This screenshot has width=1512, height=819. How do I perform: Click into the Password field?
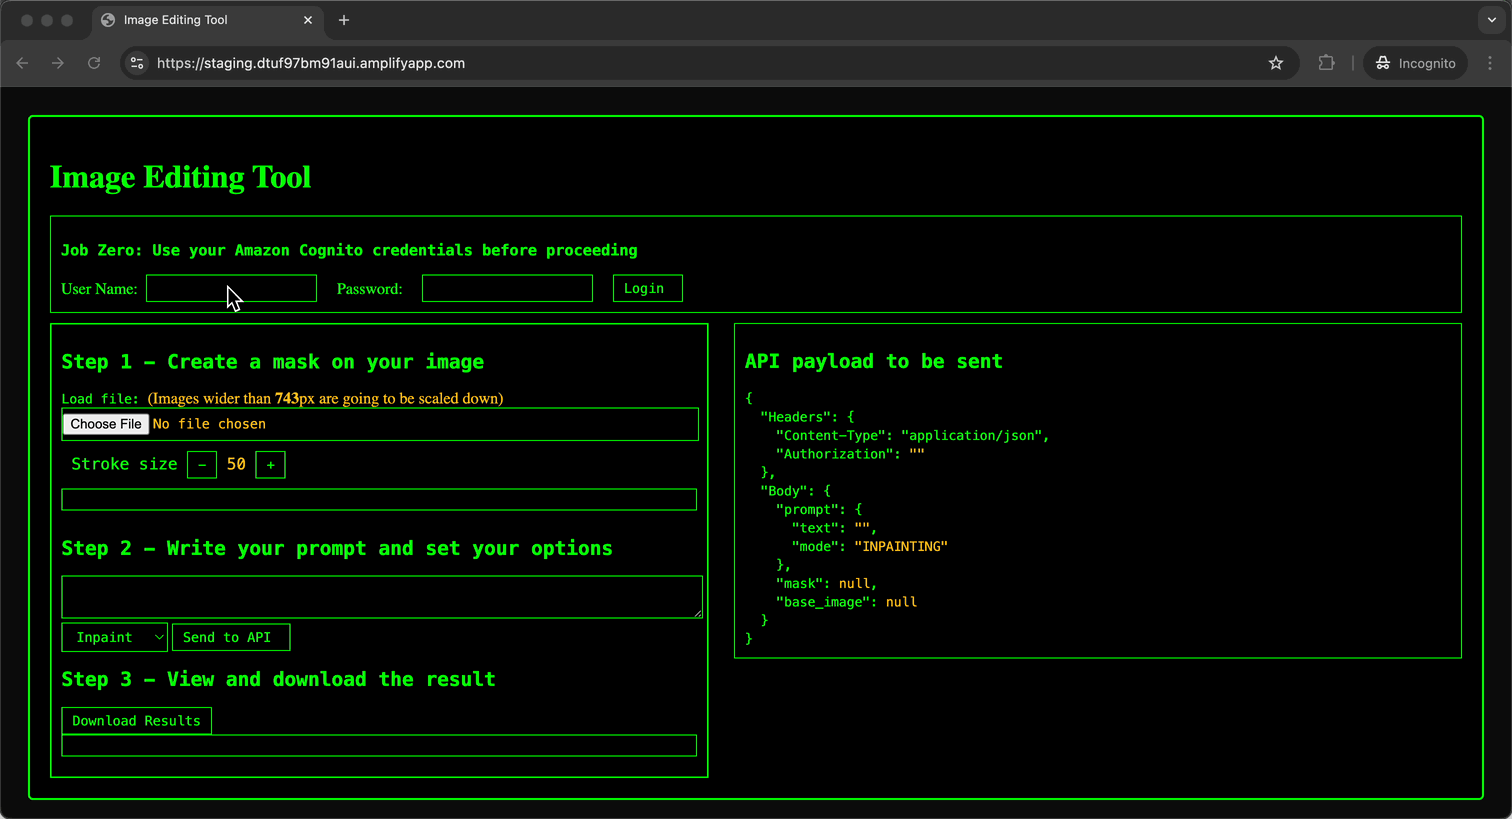507,289
